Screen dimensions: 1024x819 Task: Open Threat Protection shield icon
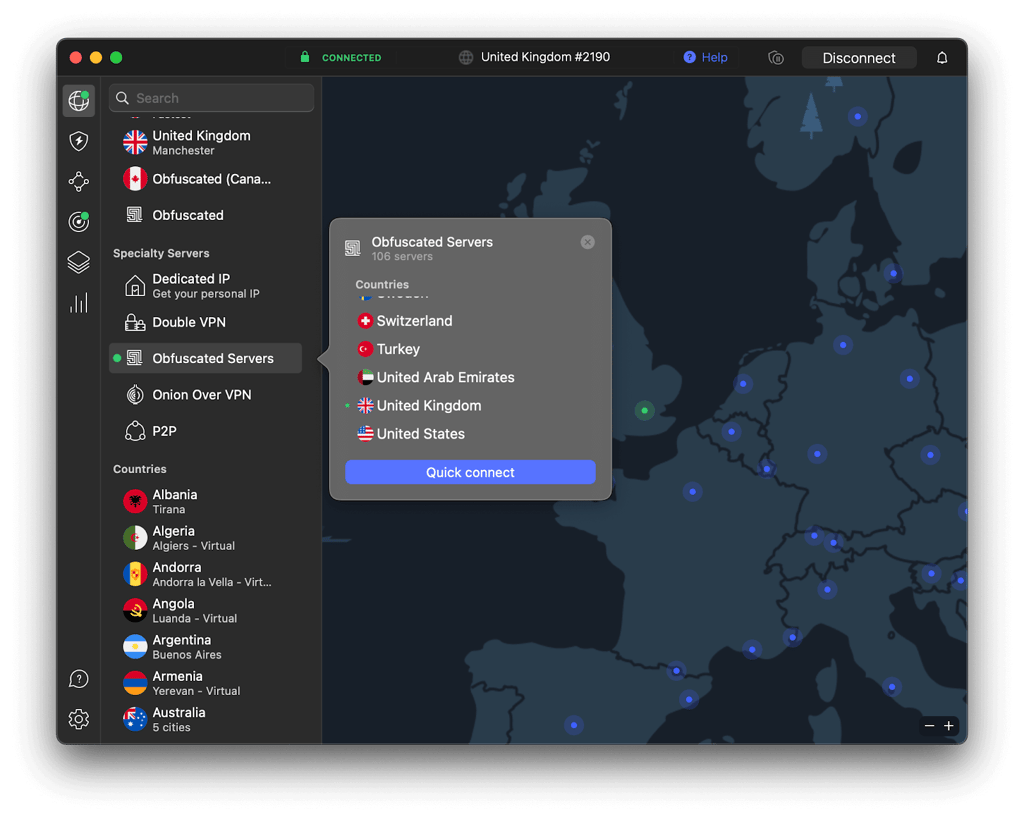click(78, 141)
